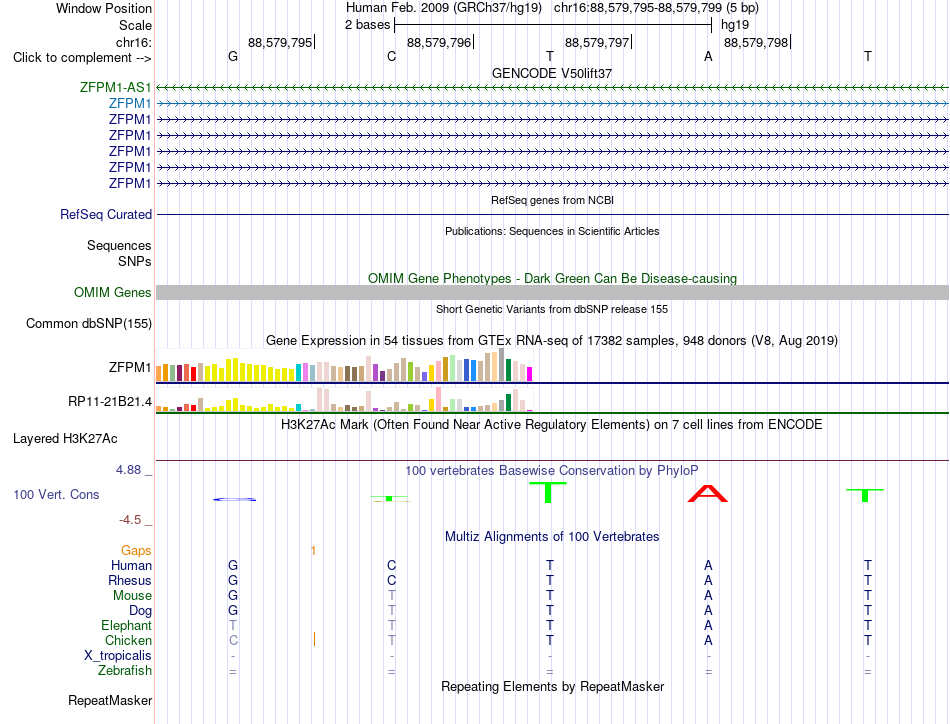Click the blue flattened G PhyloP logo

point(234,499)
